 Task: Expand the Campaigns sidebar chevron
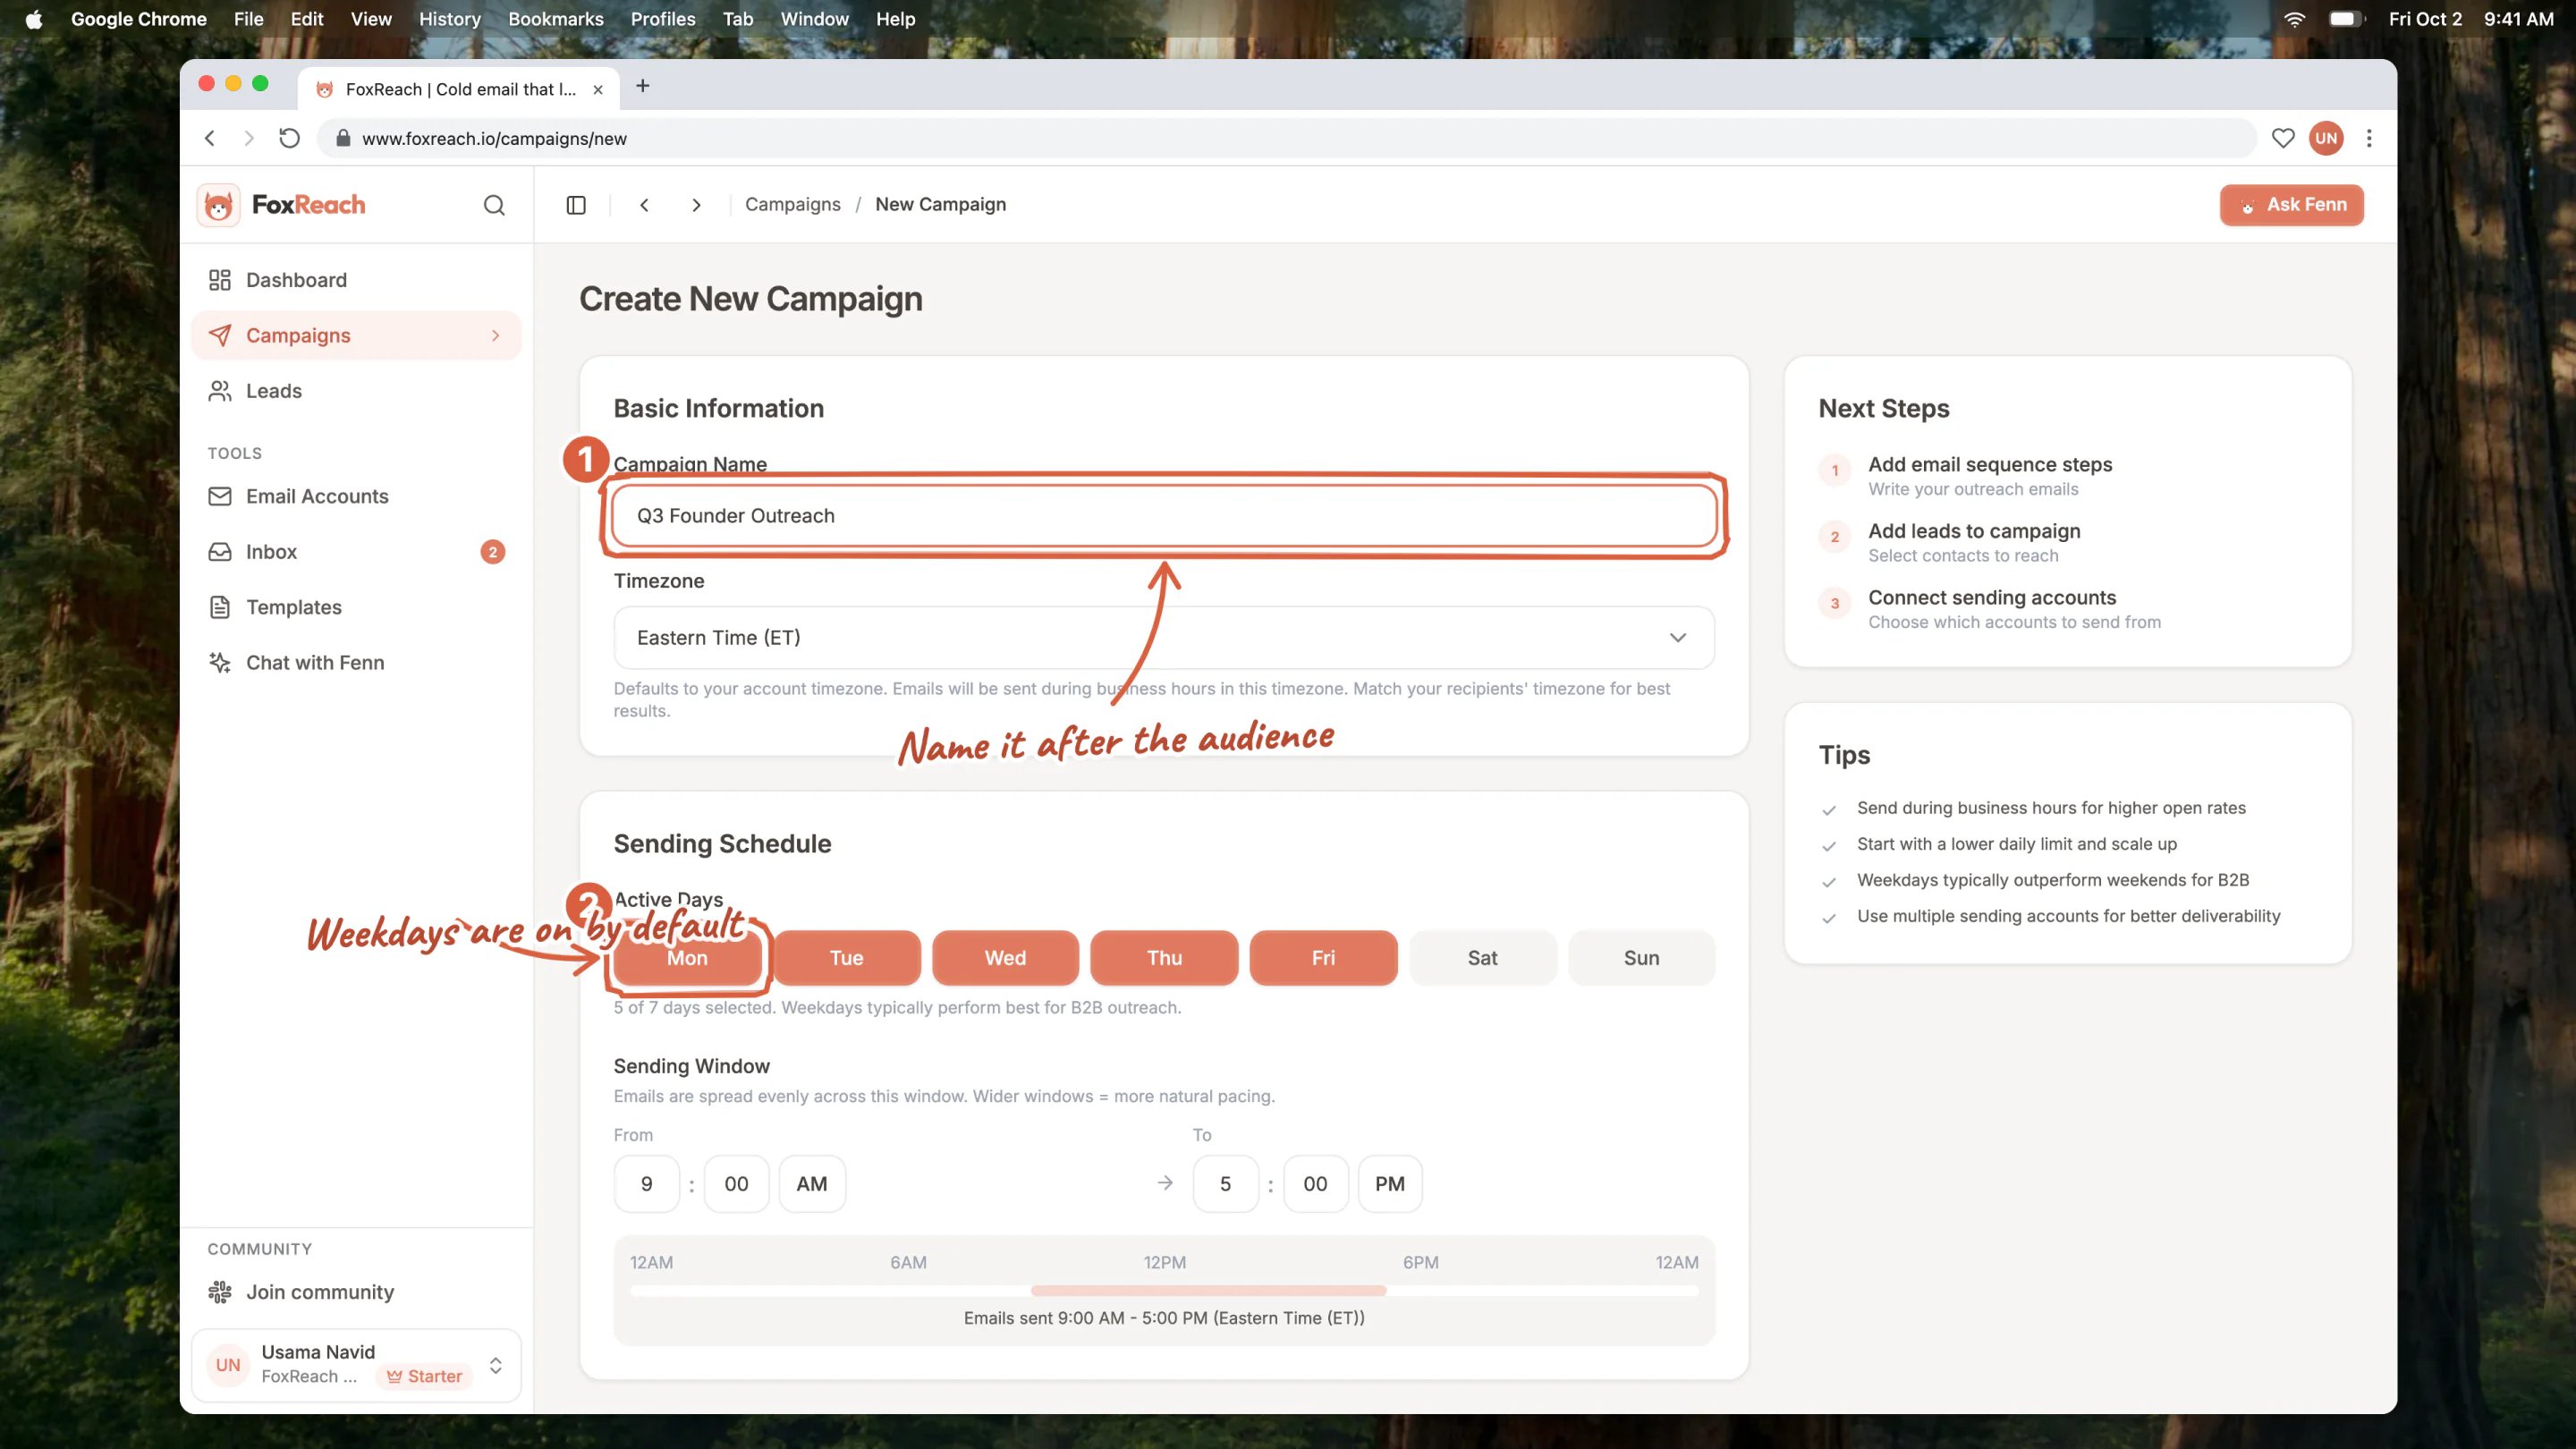pyautogui.click(x=496, y=336)
